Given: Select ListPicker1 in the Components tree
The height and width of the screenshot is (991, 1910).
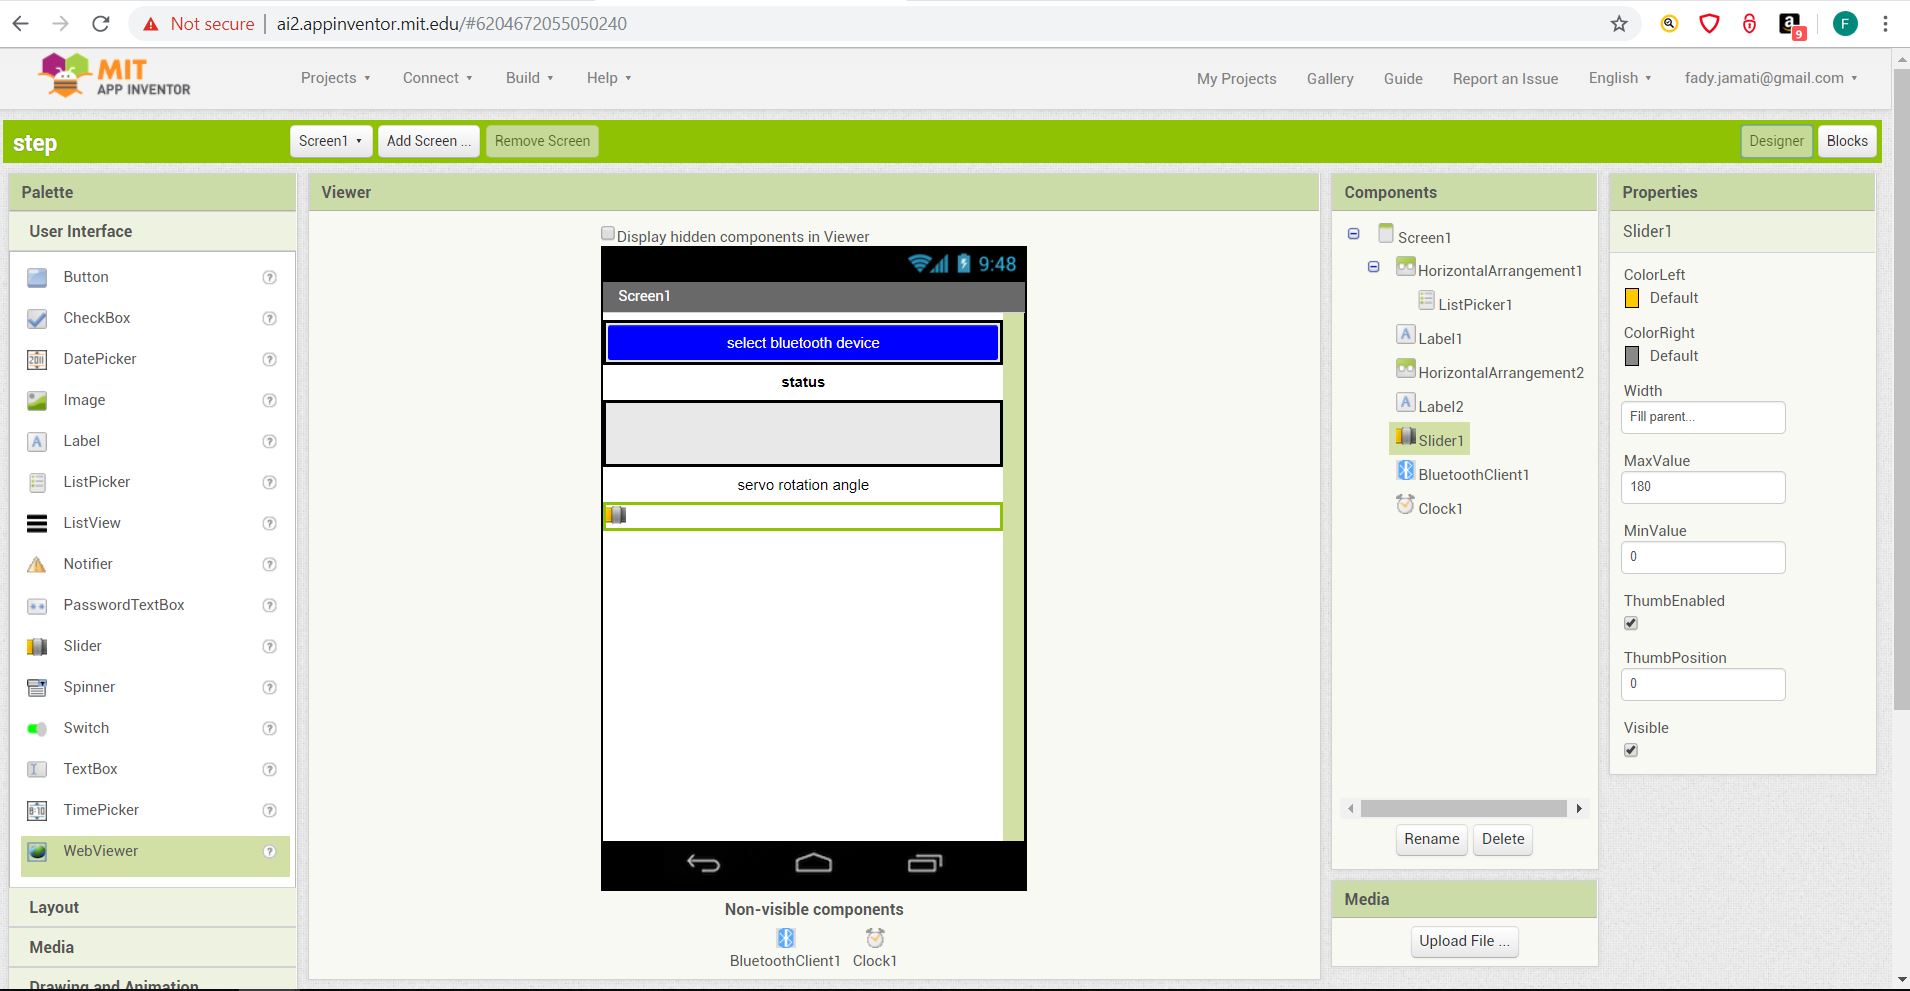Looking at the screenshot, I should tap(1474, 304).
